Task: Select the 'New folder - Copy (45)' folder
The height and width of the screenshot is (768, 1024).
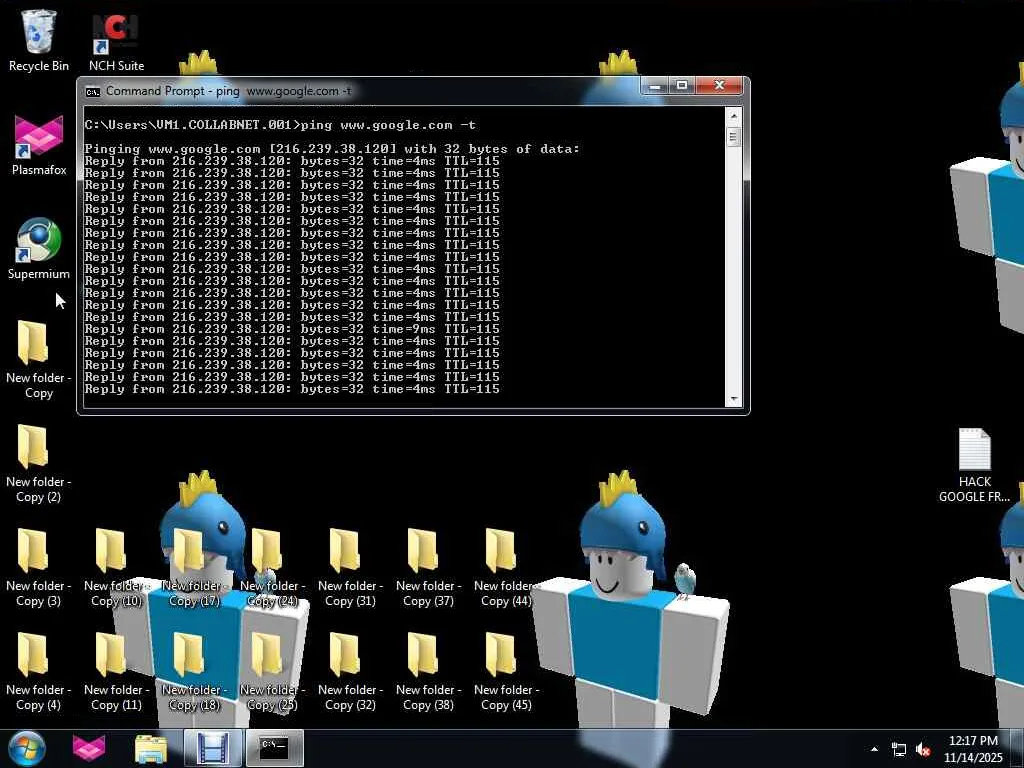Action: pyautogui.click(x=505, y=672)
